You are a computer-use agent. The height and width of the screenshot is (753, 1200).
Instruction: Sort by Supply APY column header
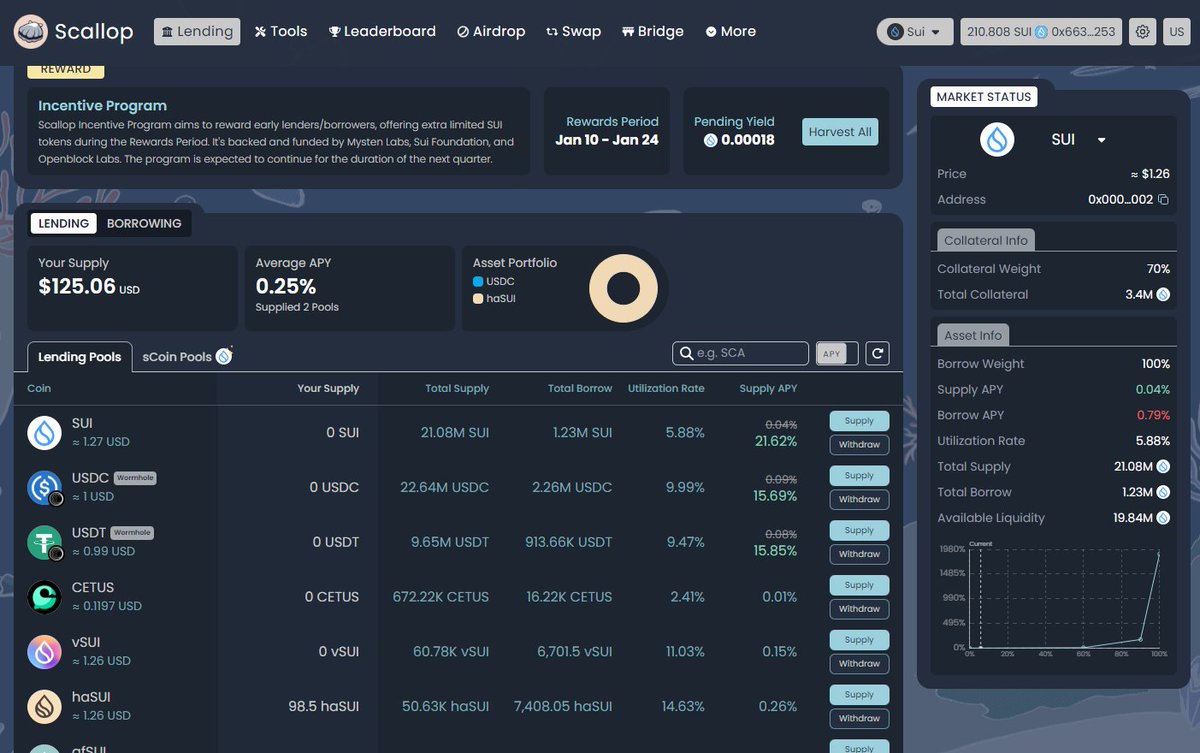pos(768,388)
